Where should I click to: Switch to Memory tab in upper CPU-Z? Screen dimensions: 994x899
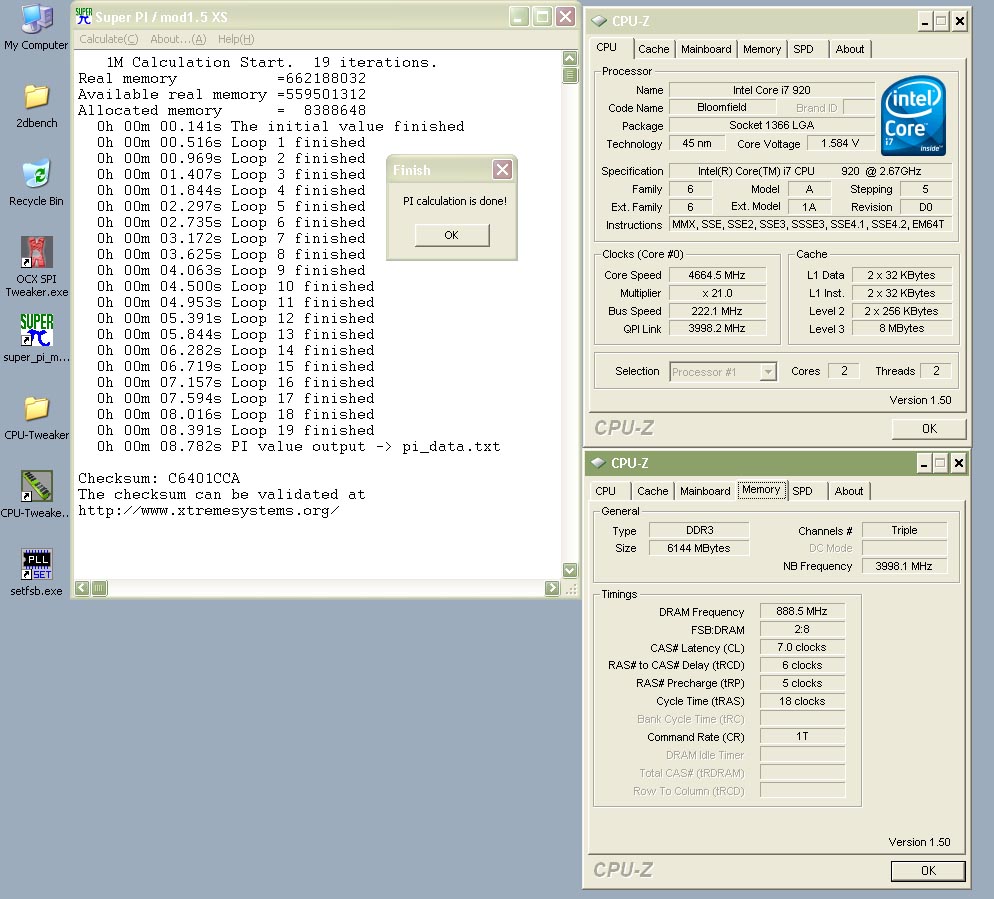[762, 49]
